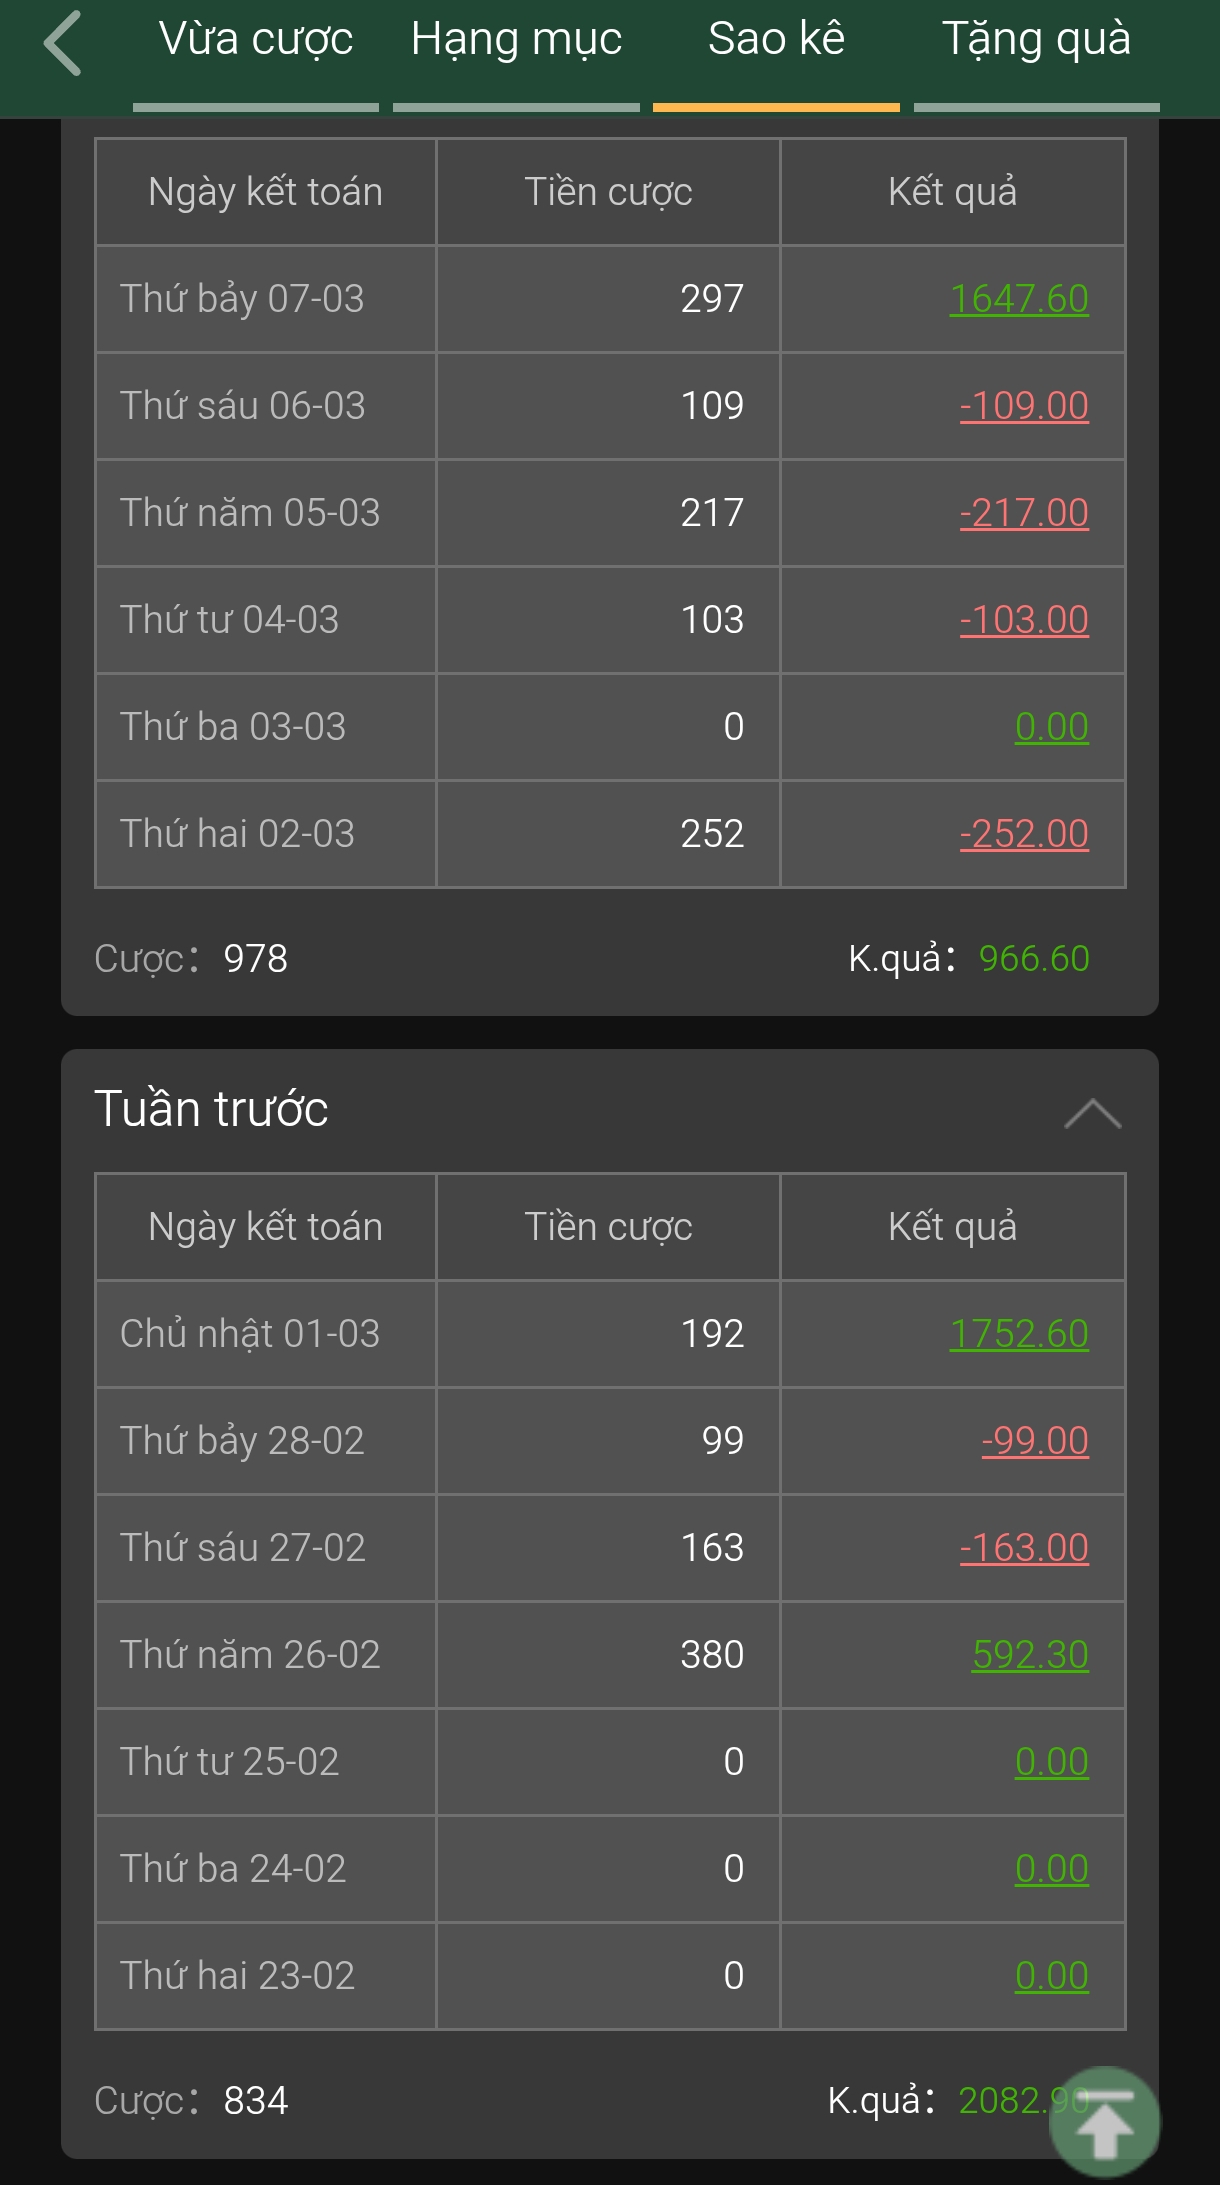Go to the Tặng quà tab

1036,40
